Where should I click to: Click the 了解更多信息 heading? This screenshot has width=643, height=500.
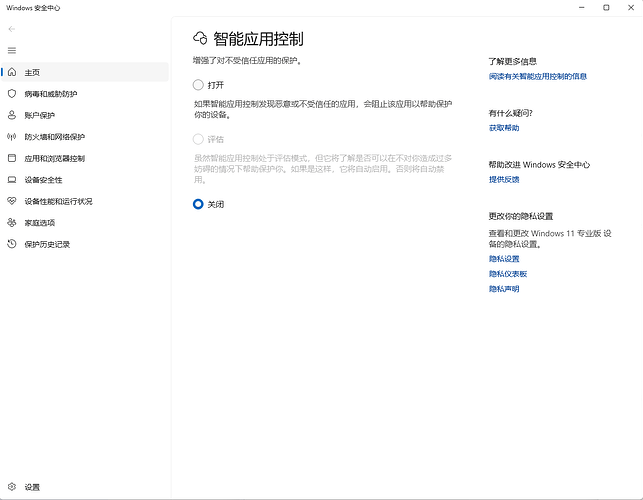coord(513,62)
